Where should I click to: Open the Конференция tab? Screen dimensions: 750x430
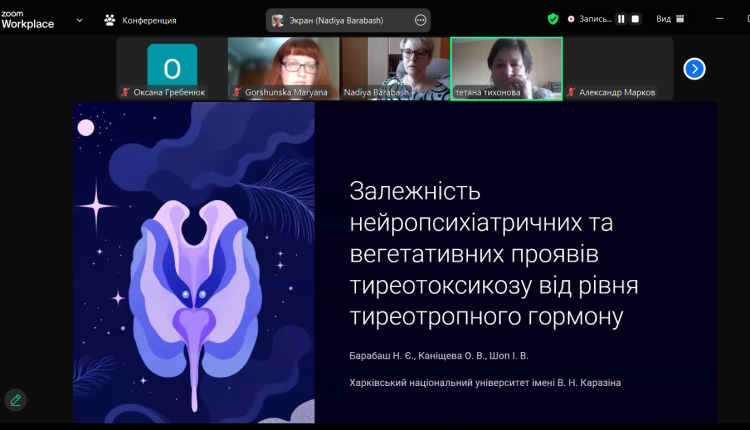tap(148, 20)
